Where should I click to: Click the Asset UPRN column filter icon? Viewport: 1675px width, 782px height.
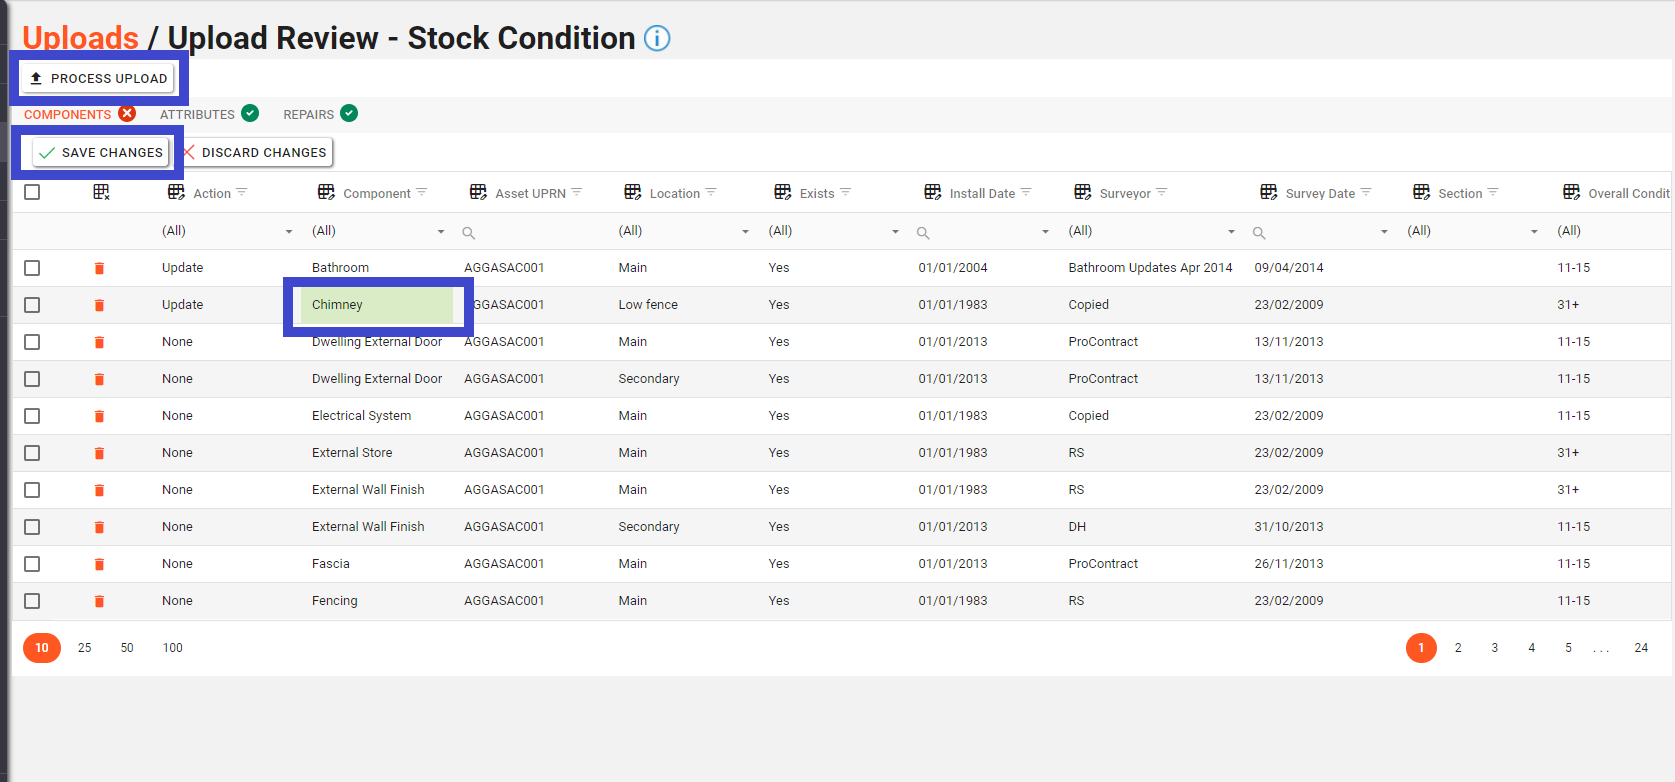coord(577,192)
